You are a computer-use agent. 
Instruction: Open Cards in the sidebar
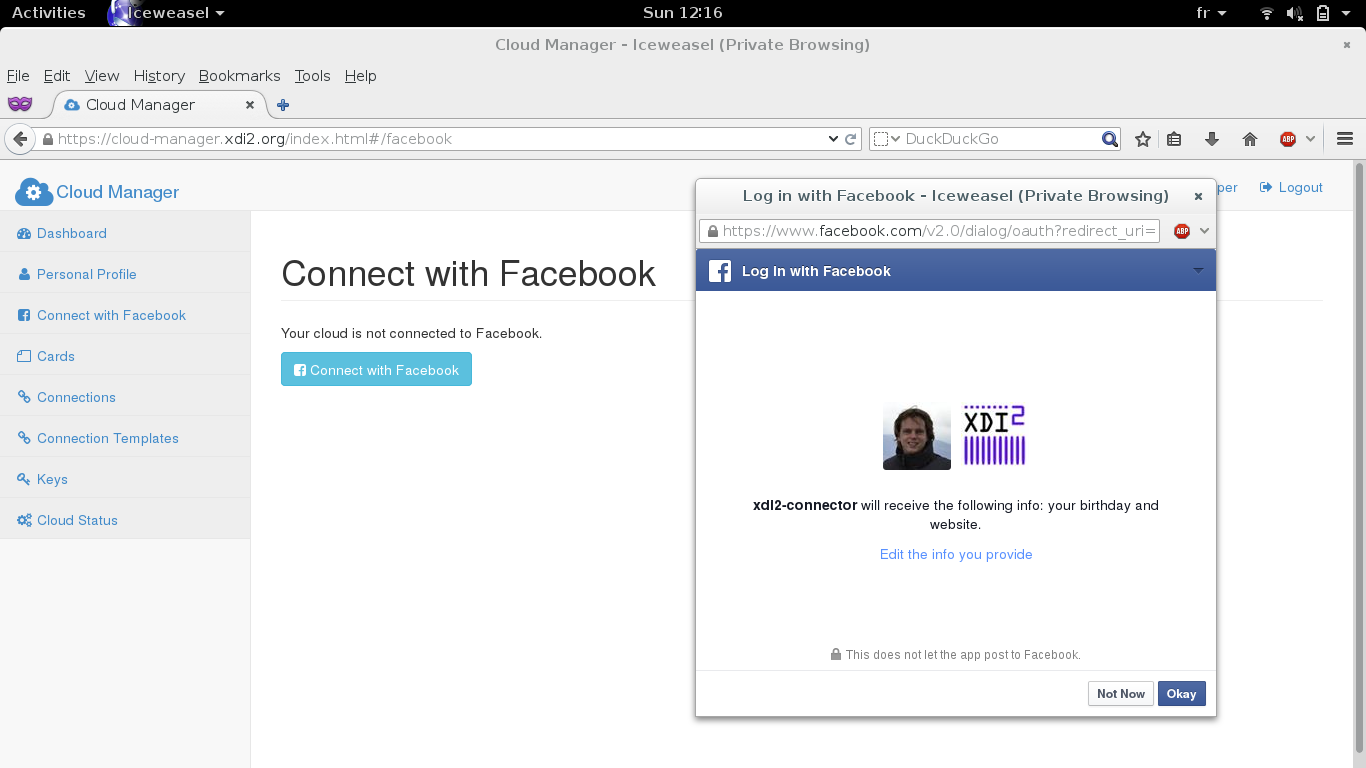125,356
